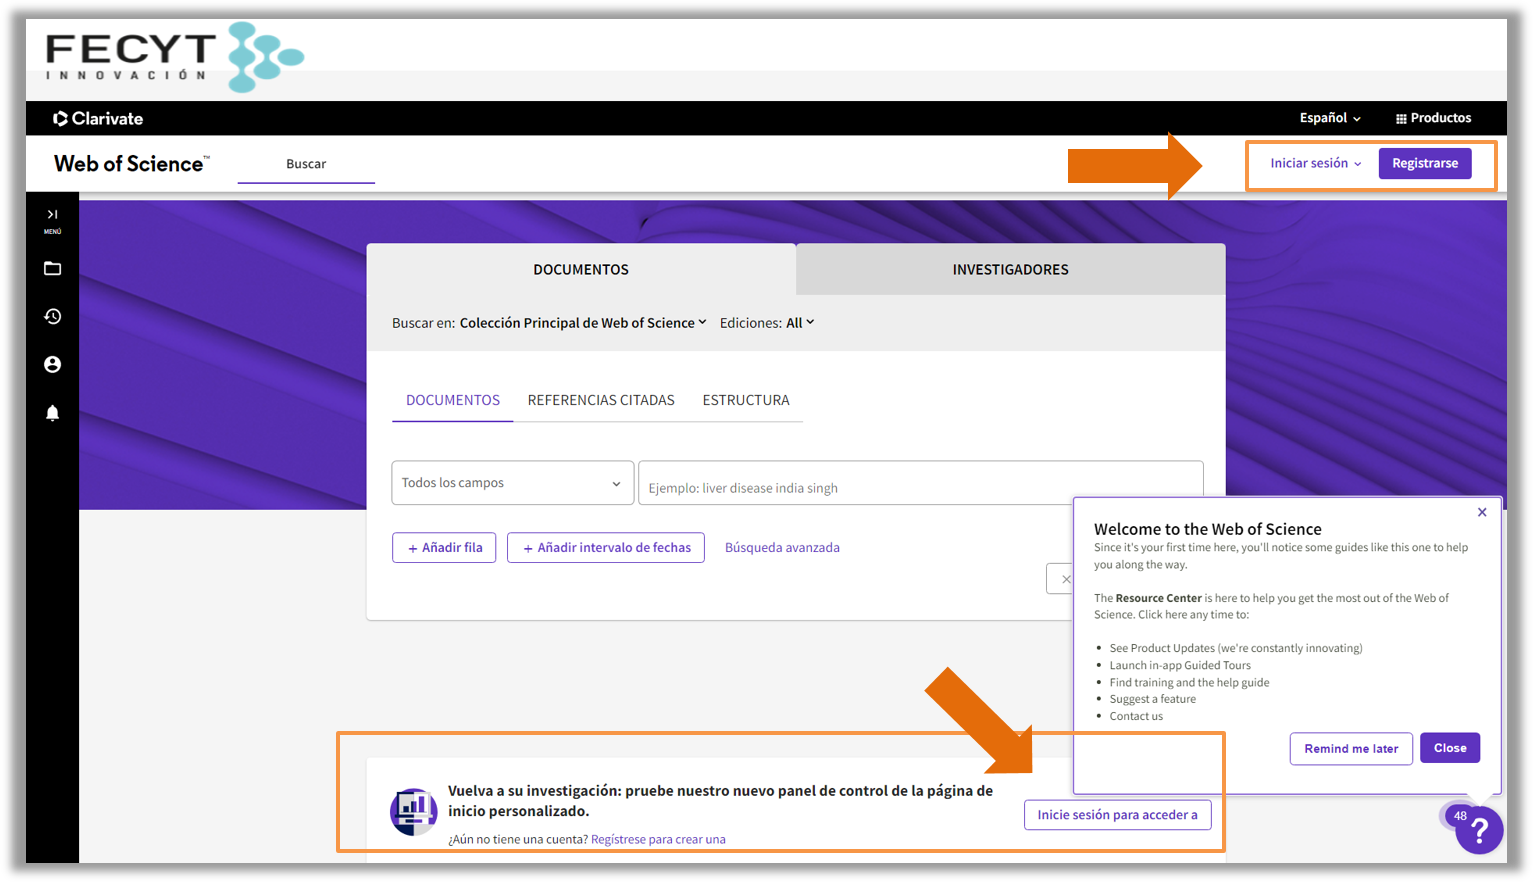Click the dashboard chart icon in banner

[x=413, y=811]
